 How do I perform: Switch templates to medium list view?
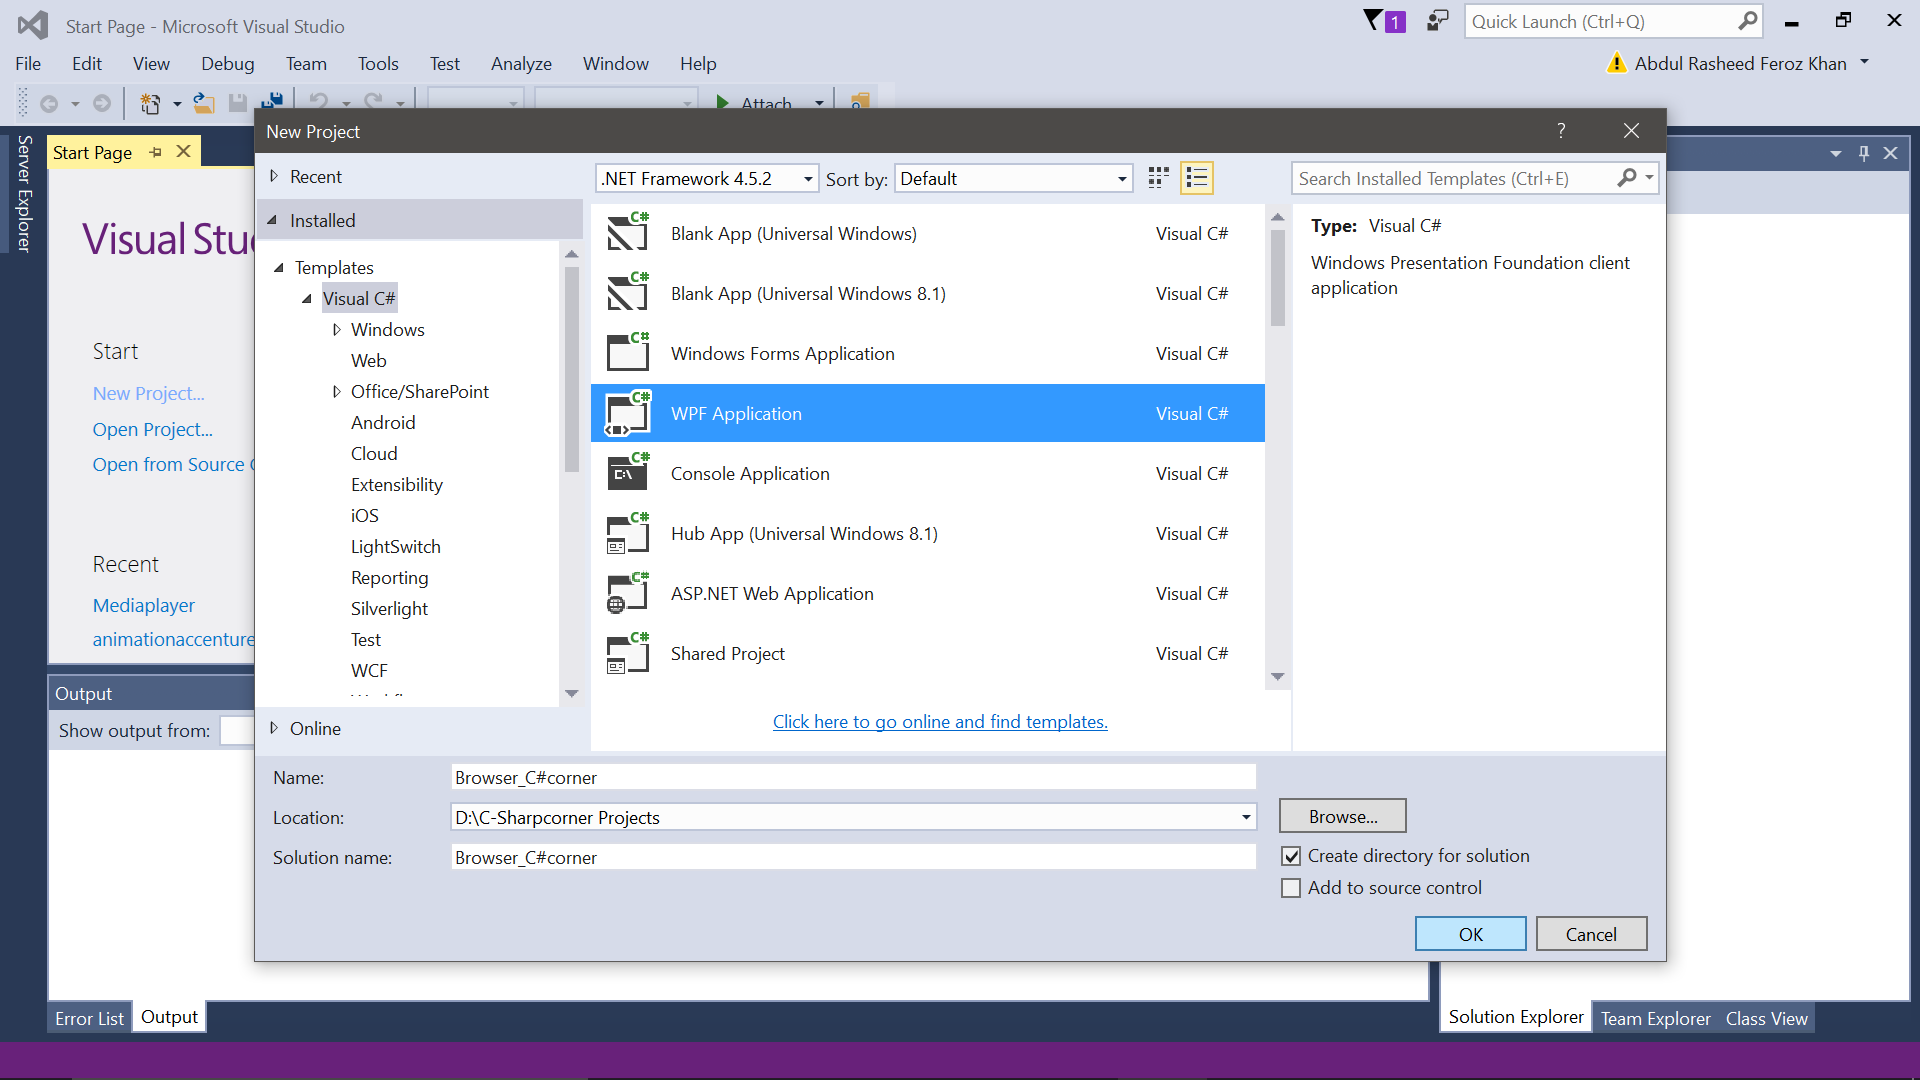[x=1197, y=178]
